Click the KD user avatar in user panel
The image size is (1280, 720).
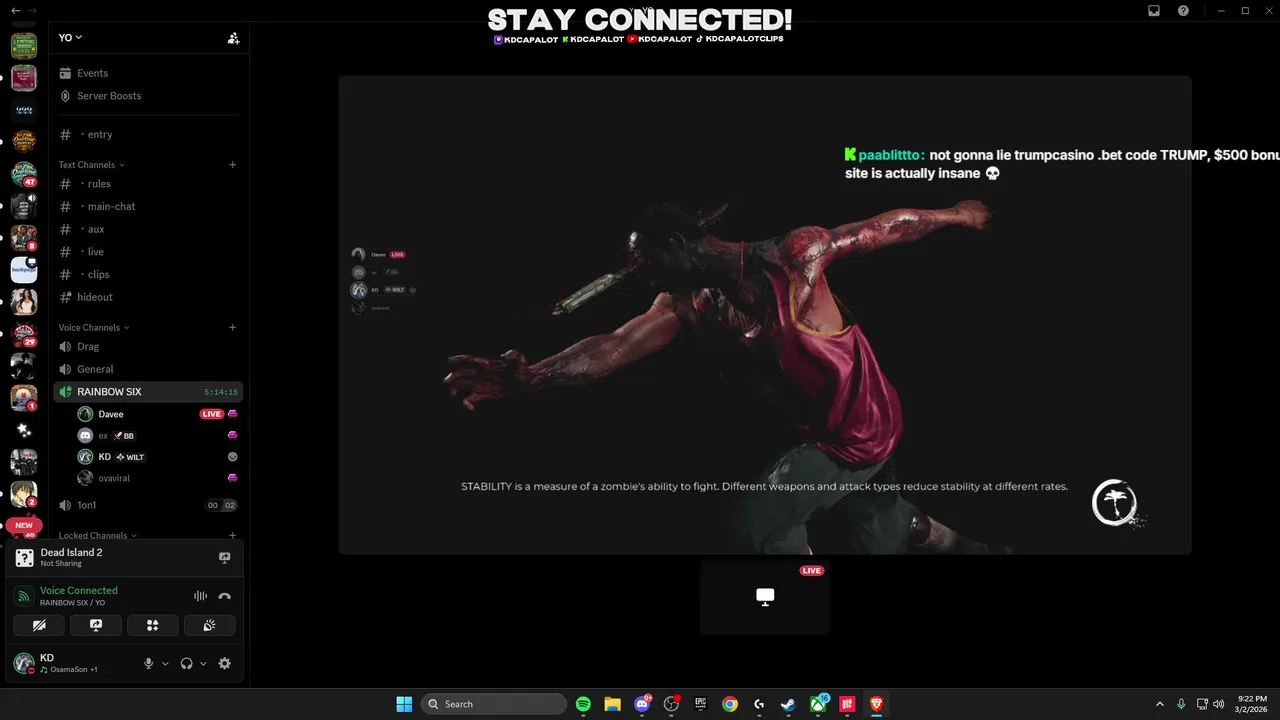[x=24, y=663]
